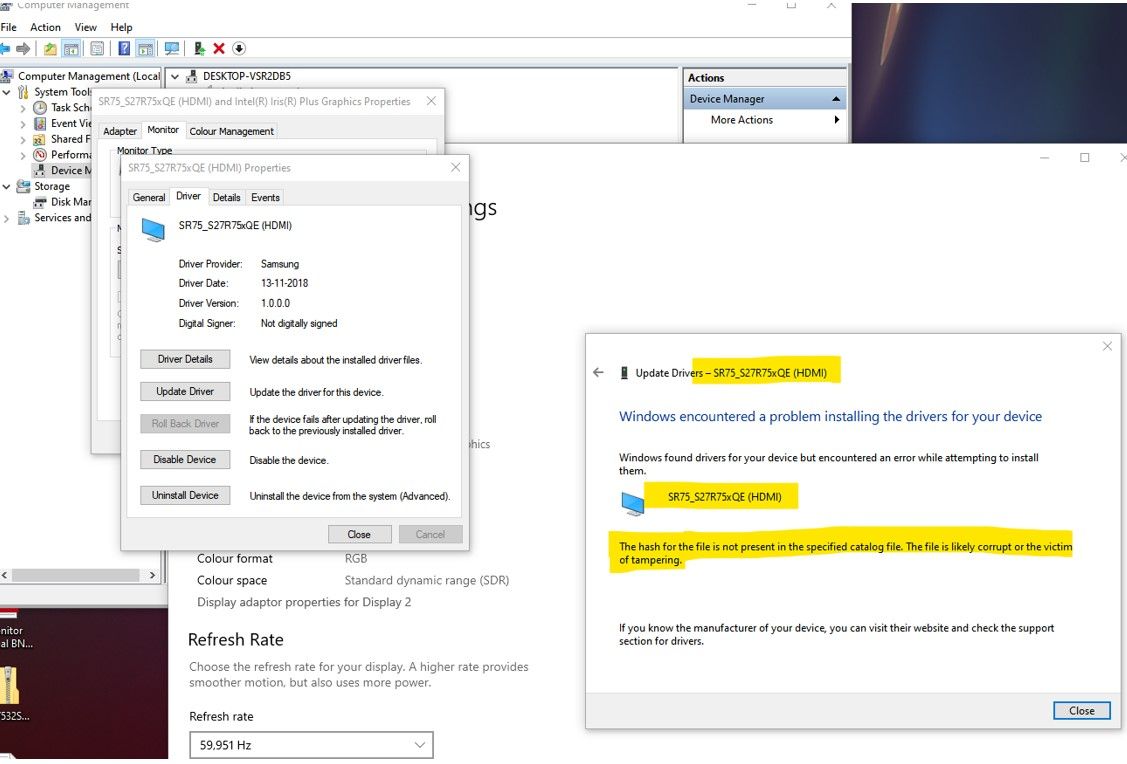Viewport: 1127px width, 764px height.
Task: Click the back arrow in Update Drivers dialog
Action: pos(598,373)
